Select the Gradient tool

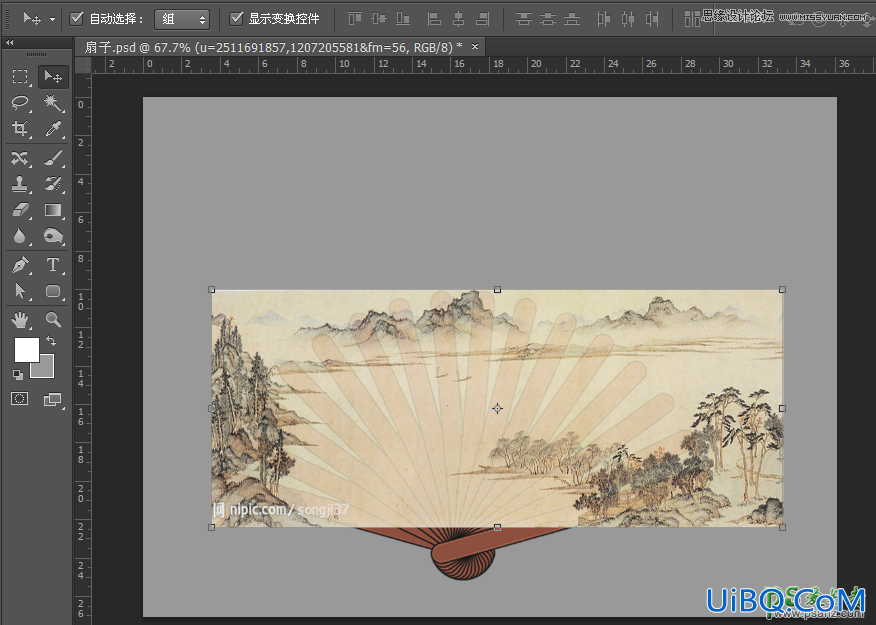pos(53,210)
